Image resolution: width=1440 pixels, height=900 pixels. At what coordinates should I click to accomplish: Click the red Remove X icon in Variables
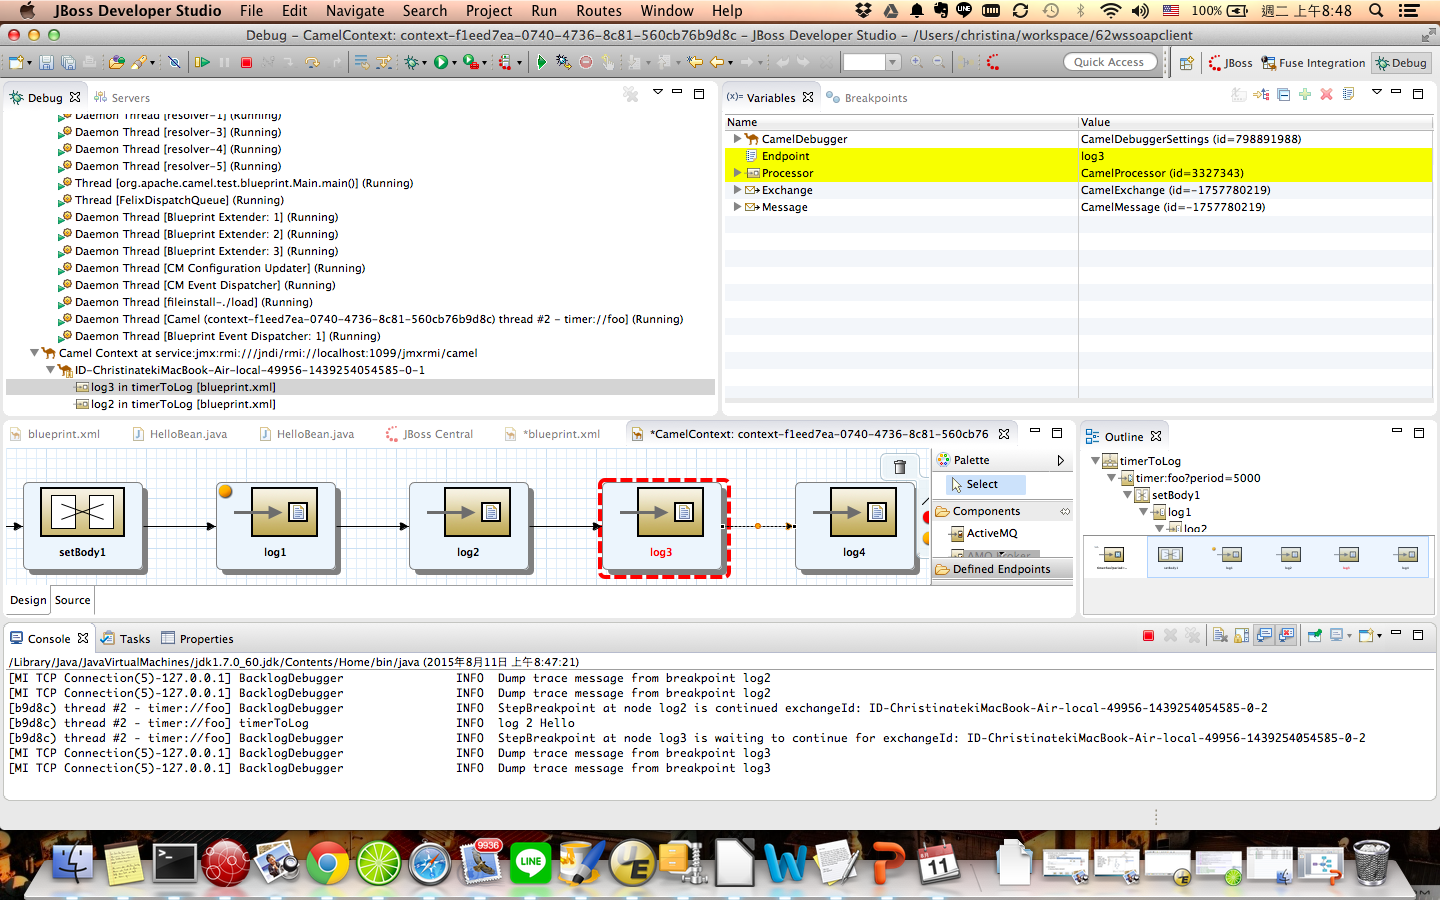click(x=1326, y=94)
